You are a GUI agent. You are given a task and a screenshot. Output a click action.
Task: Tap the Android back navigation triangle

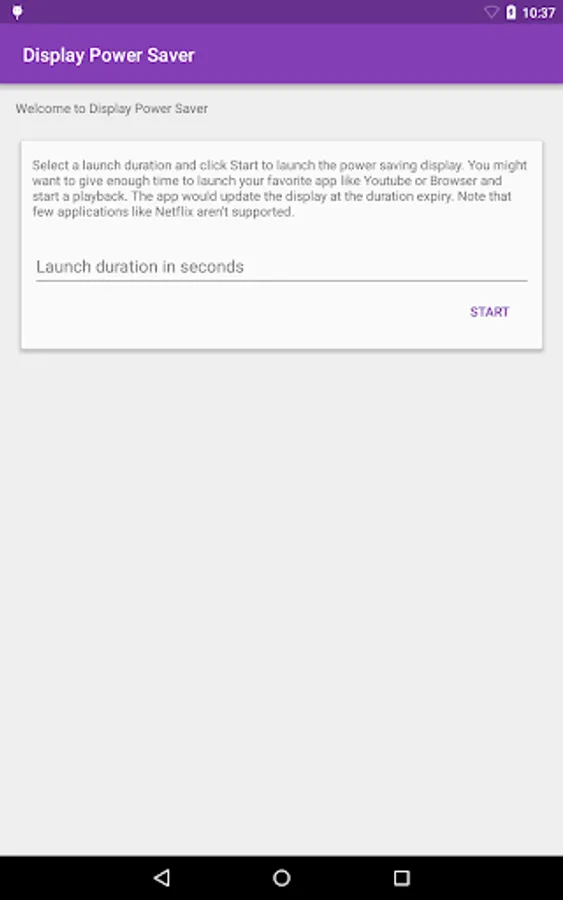(162, 877)
